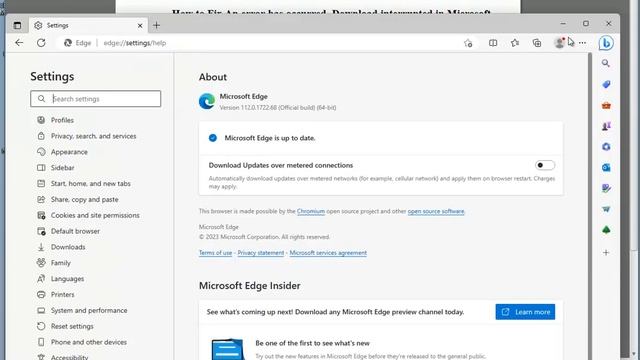This screenshot has width=640, height=360.
Task: Click the Learn more button
Action: pos(525,312)
